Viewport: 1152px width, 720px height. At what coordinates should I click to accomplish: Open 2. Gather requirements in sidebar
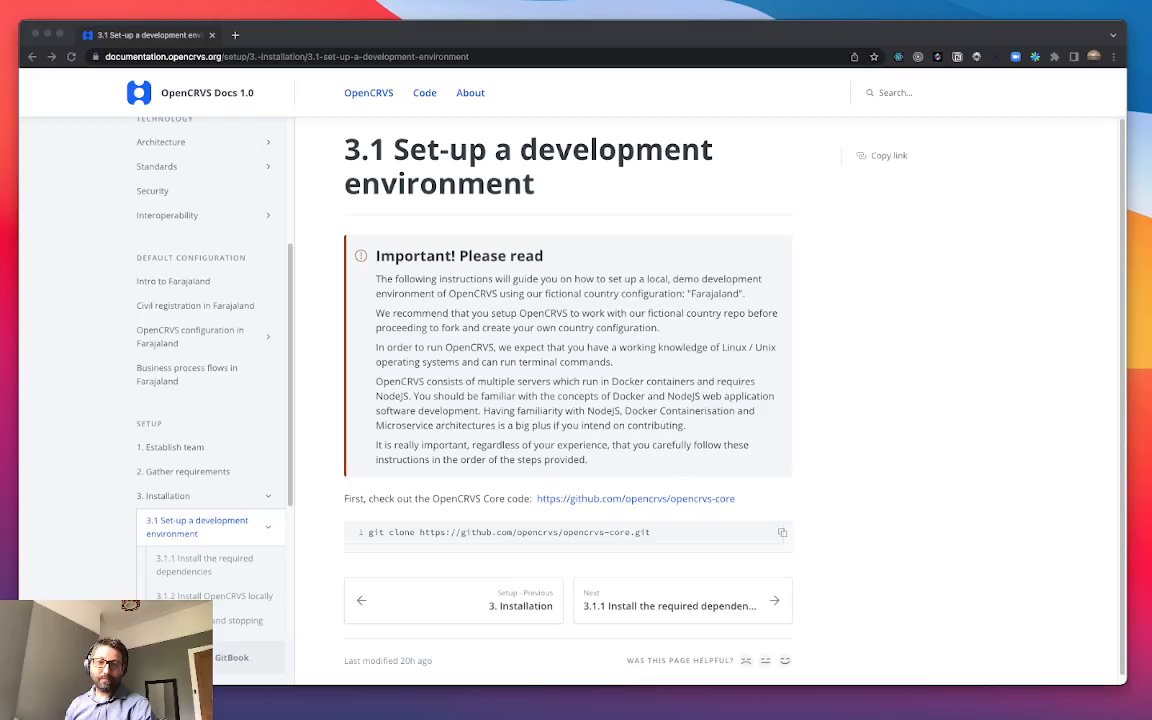coord(183,472)
